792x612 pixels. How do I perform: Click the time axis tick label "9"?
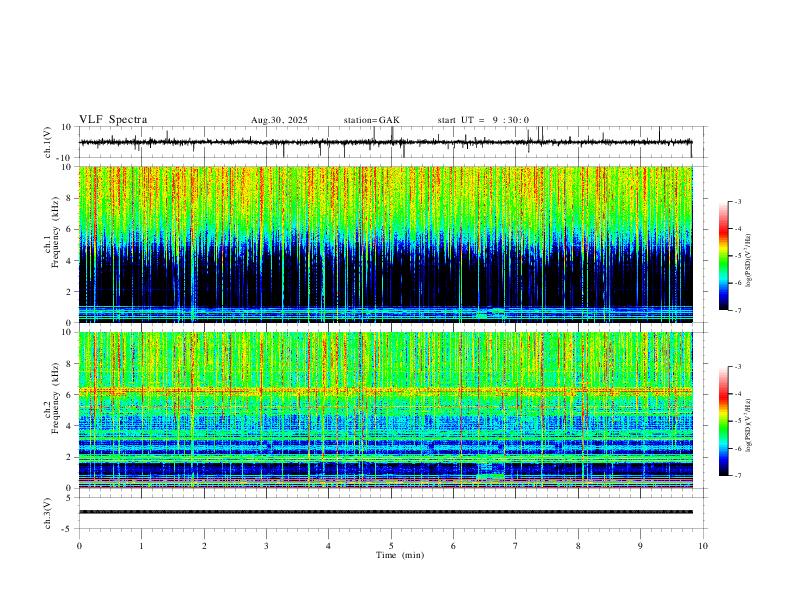[640, 546]
